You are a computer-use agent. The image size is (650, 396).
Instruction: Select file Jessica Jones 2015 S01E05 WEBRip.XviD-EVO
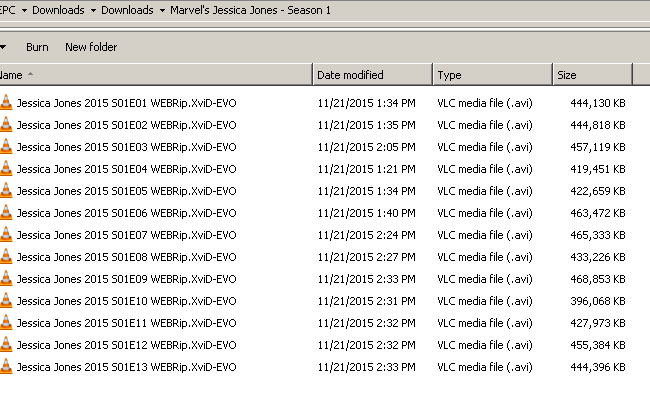point(126,191)
